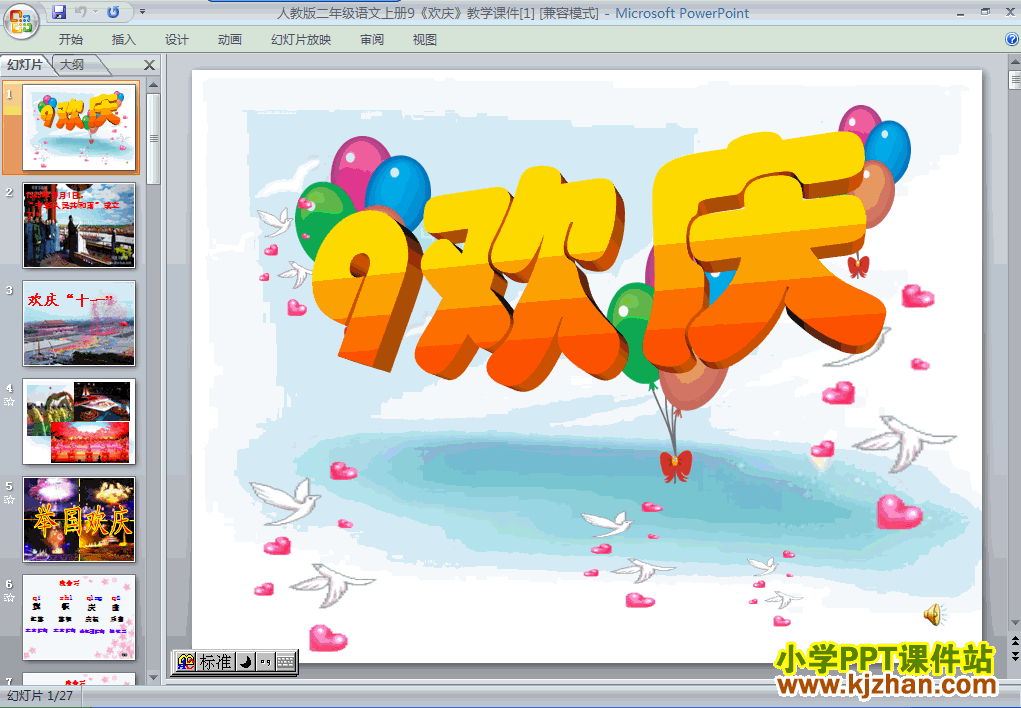1021x708 pixels.
Task: Toggle the IME Chinese/English mode icon
Action: (x=186, y=662)
